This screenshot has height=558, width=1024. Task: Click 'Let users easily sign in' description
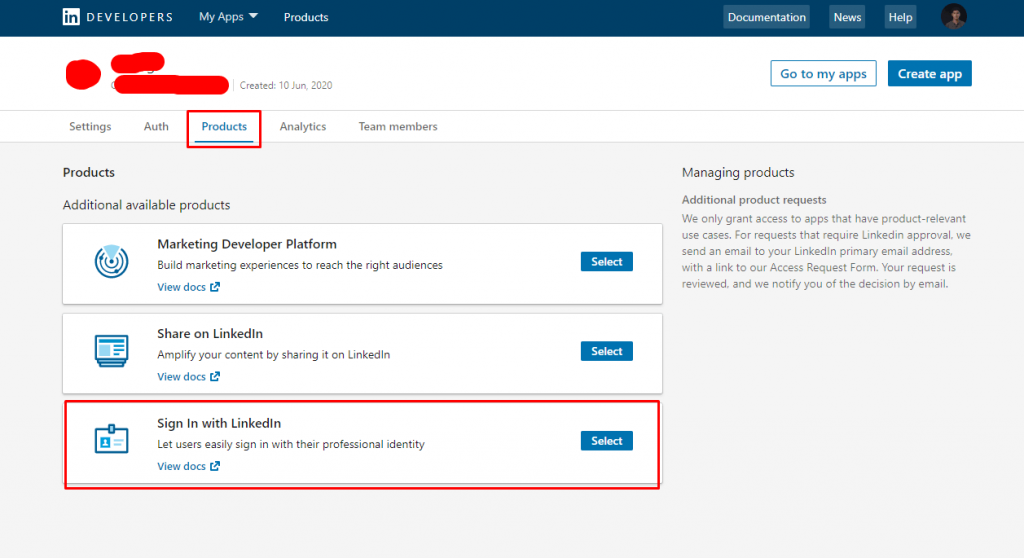pos(291,444)
